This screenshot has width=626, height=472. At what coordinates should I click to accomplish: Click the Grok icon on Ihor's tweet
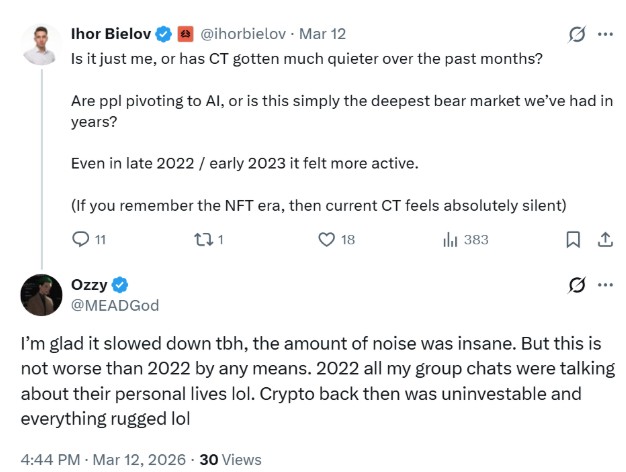pyautogui.click(x=576, y=34)
